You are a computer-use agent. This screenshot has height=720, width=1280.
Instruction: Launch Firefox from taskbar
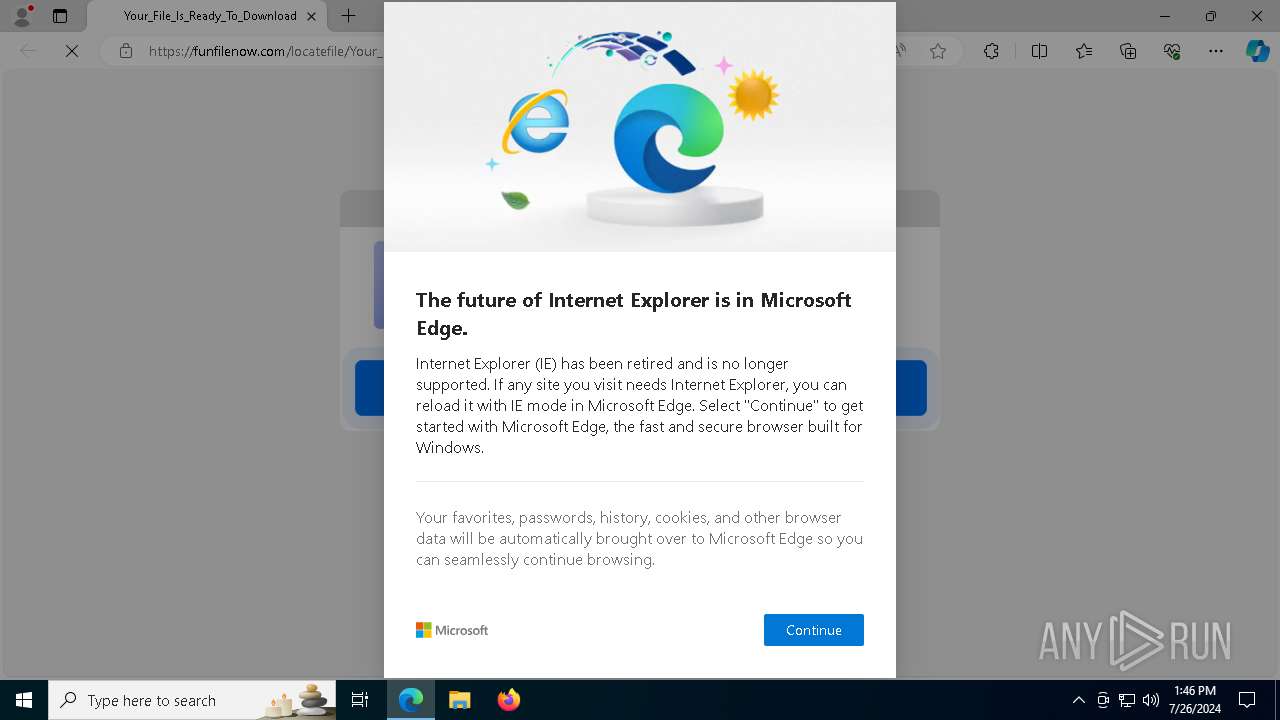[x=508, y=700]
